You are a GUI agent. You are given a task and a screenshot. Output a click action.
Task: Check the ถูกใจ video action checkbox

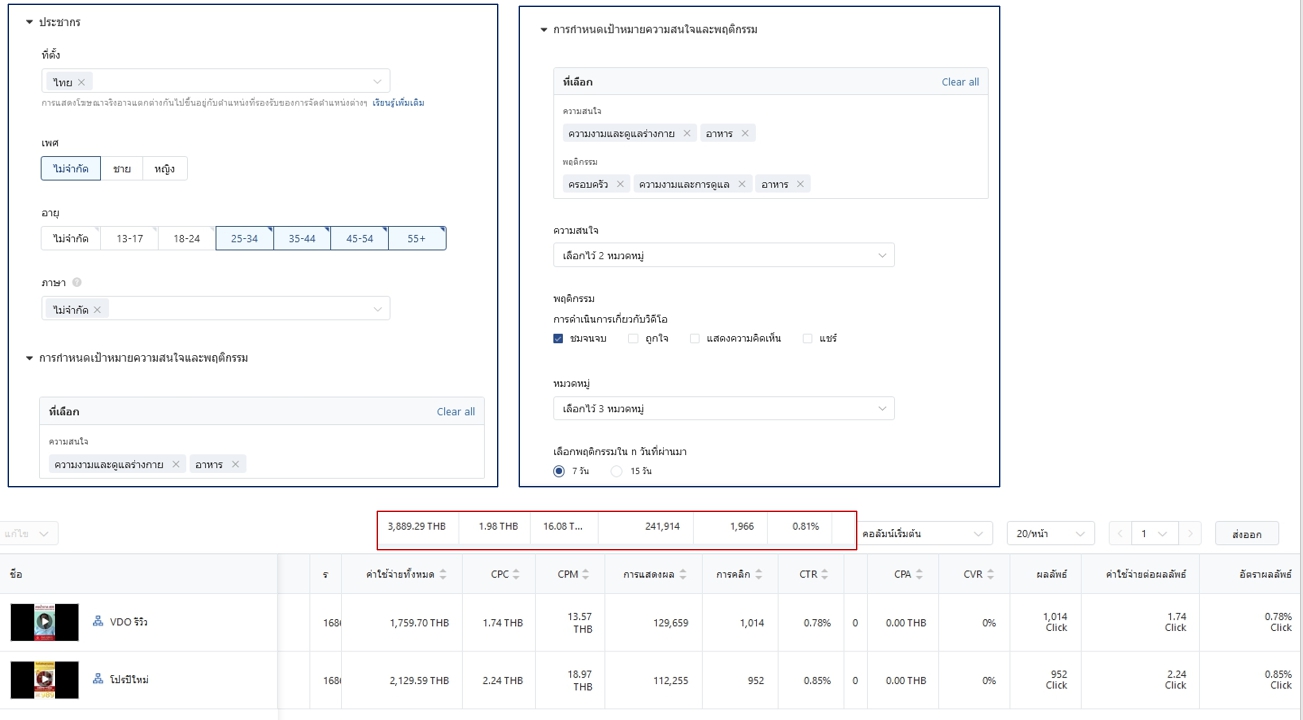(x=633, y=339)
